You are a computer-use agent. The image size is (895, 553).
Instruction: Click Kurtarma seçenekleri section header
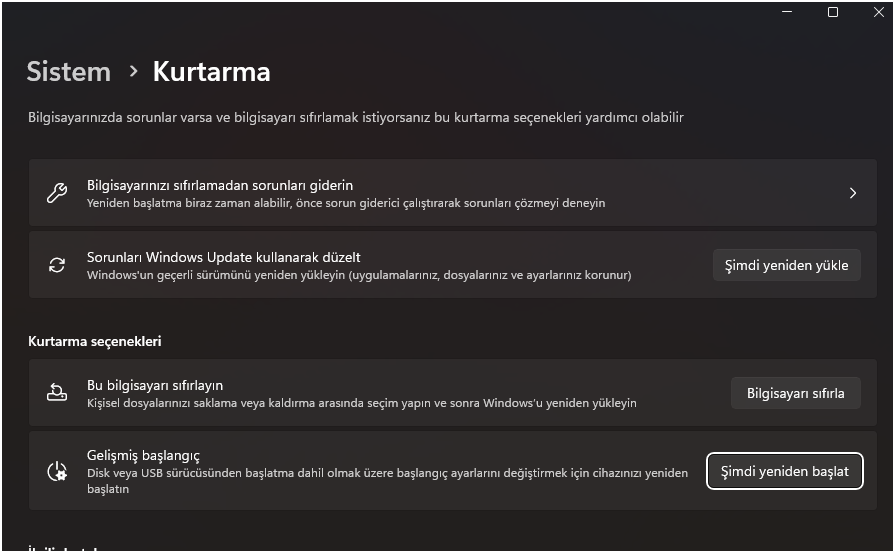click(x=95, y=341)
